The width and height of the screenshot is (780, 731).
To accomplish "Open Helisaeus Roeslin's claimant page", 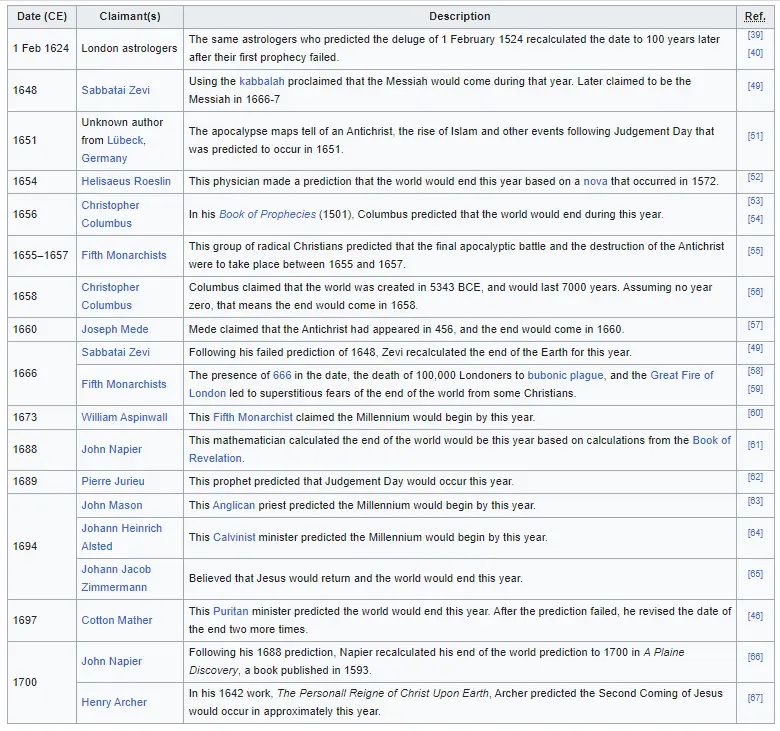I will point(126,181).
